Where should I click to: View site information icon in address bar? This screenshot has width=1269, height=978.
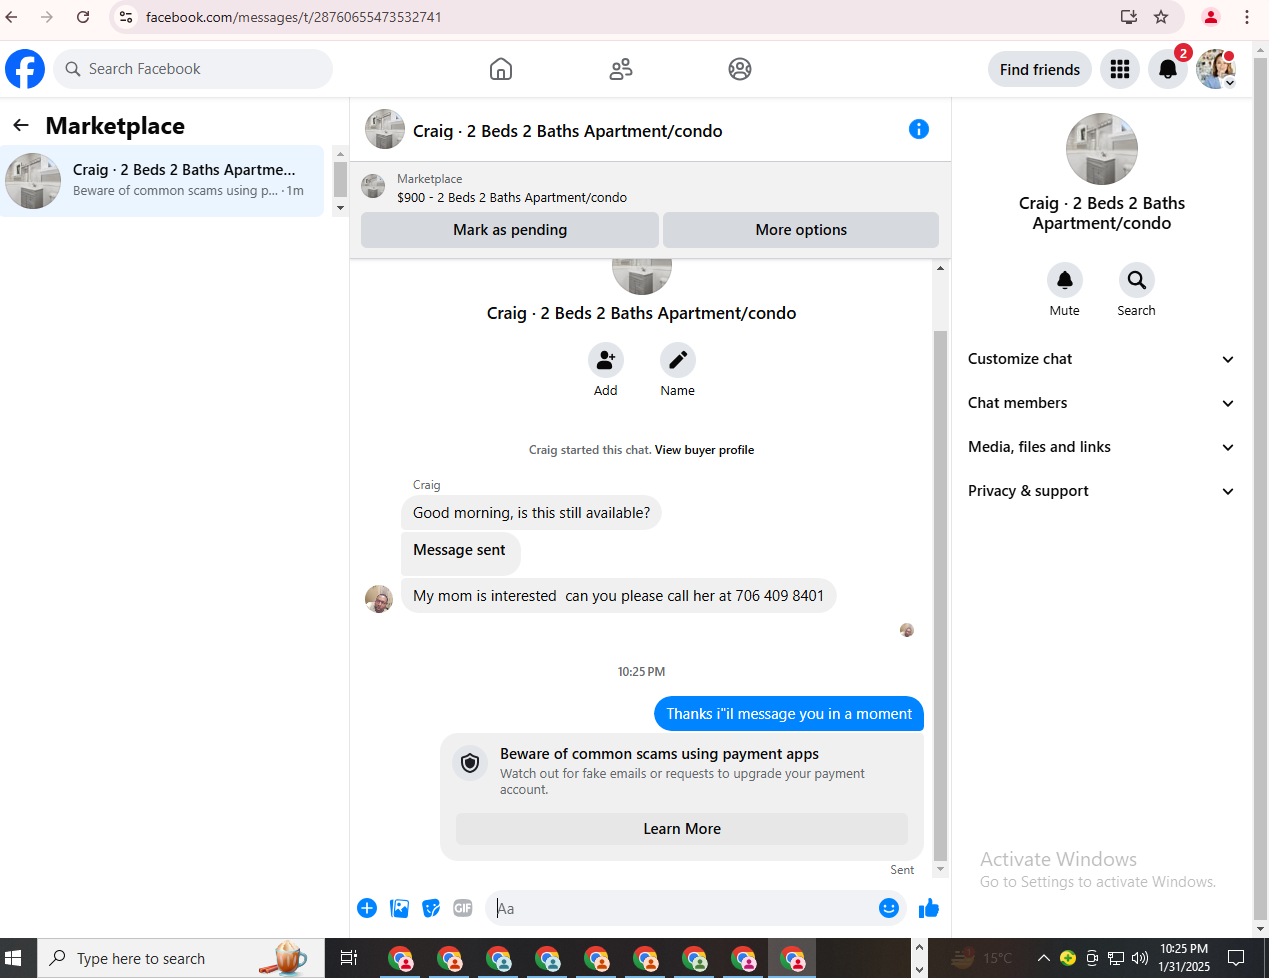126,17
